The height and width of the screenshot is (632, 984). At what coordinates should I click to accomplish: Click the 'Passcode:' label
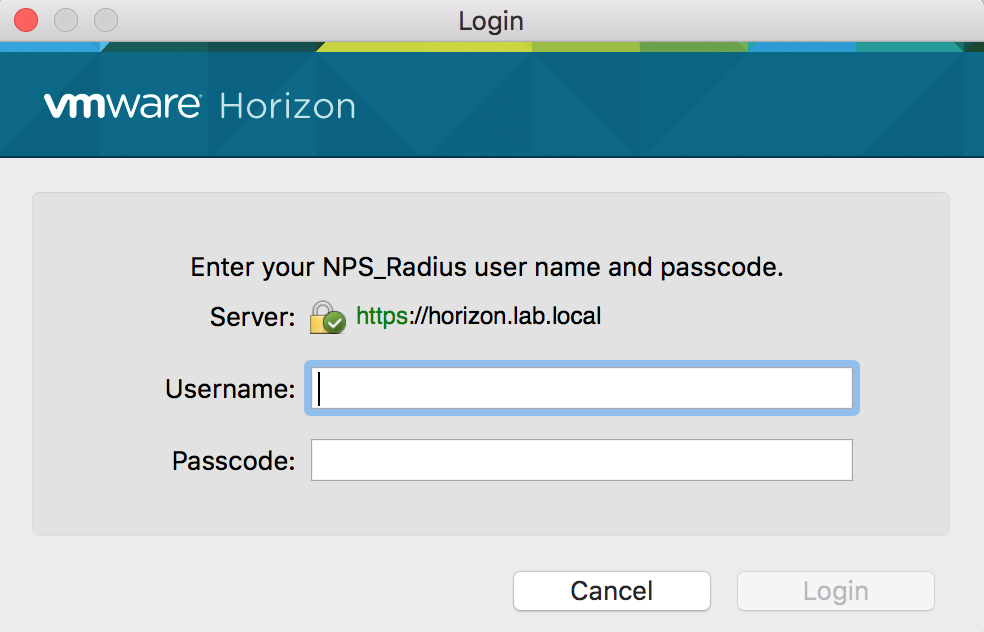pos(233,461)
